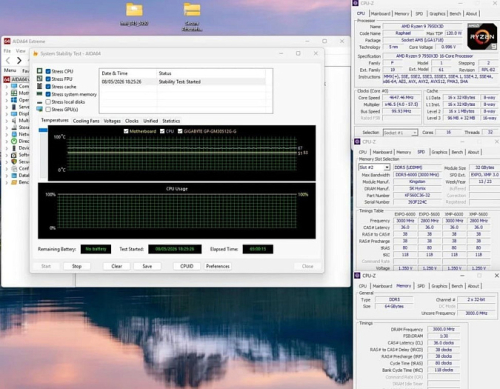Toggle the GIGABYTE drive checkbox in temperature graph
Screen dimensions: 500x389
[180, 131]
